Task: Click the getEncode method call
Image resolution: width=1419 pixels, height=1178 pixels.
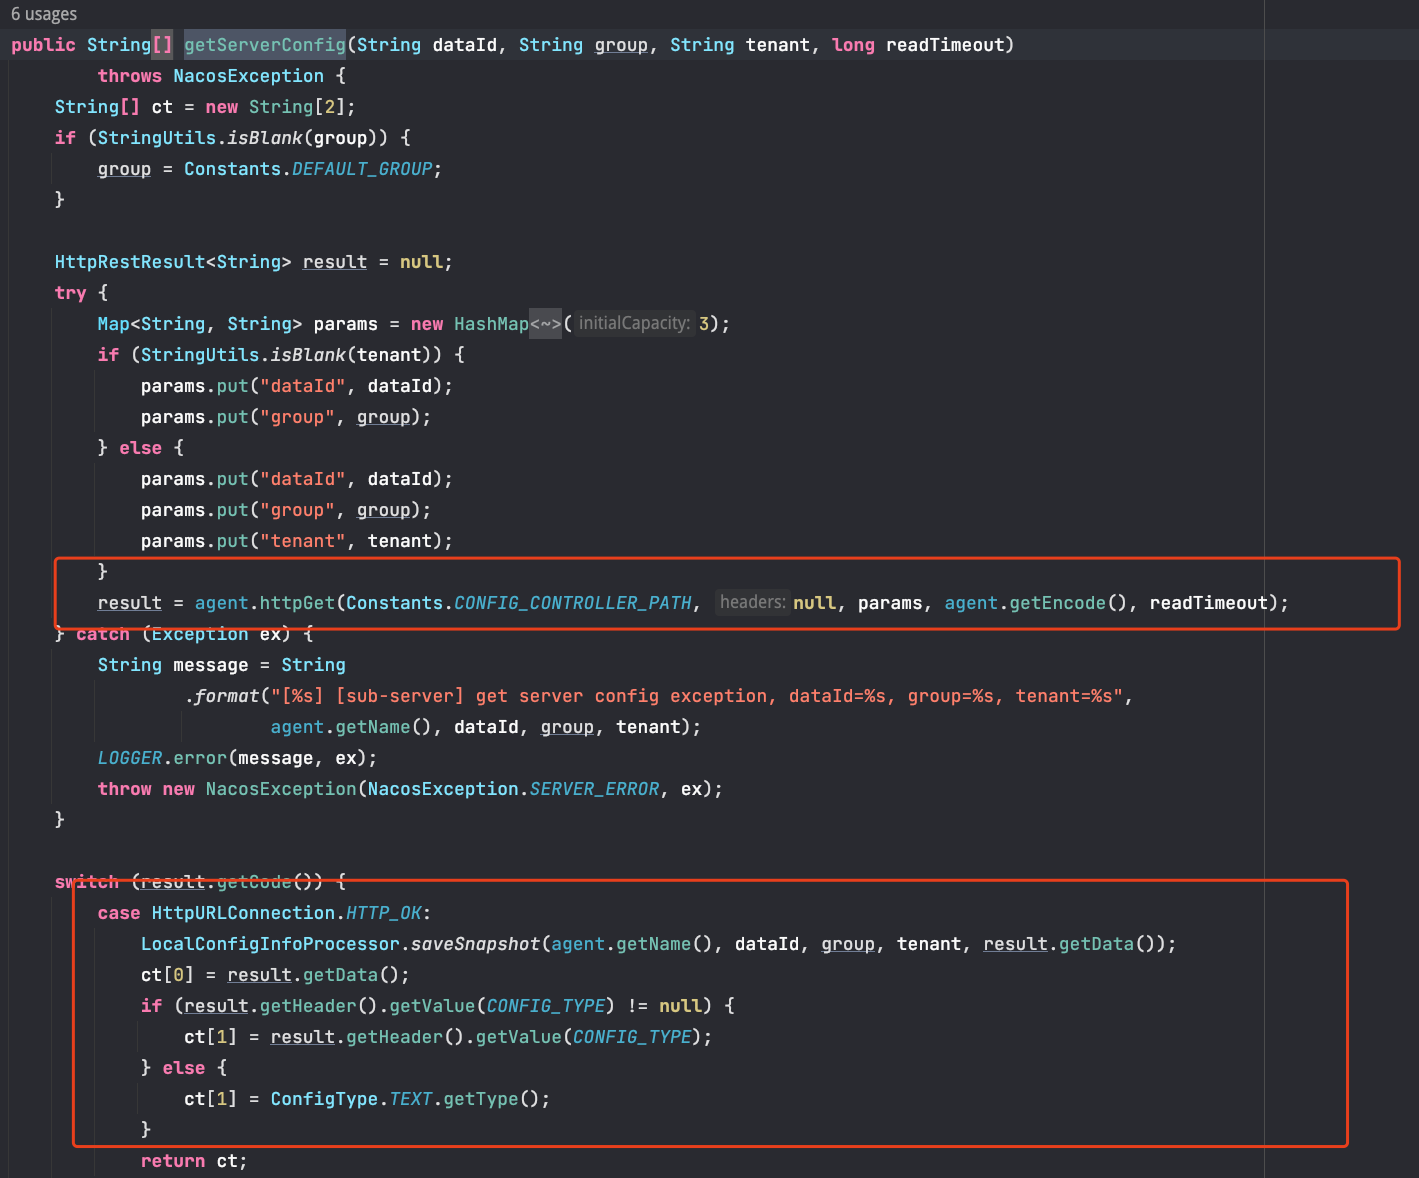Action: coord(1058,603)
